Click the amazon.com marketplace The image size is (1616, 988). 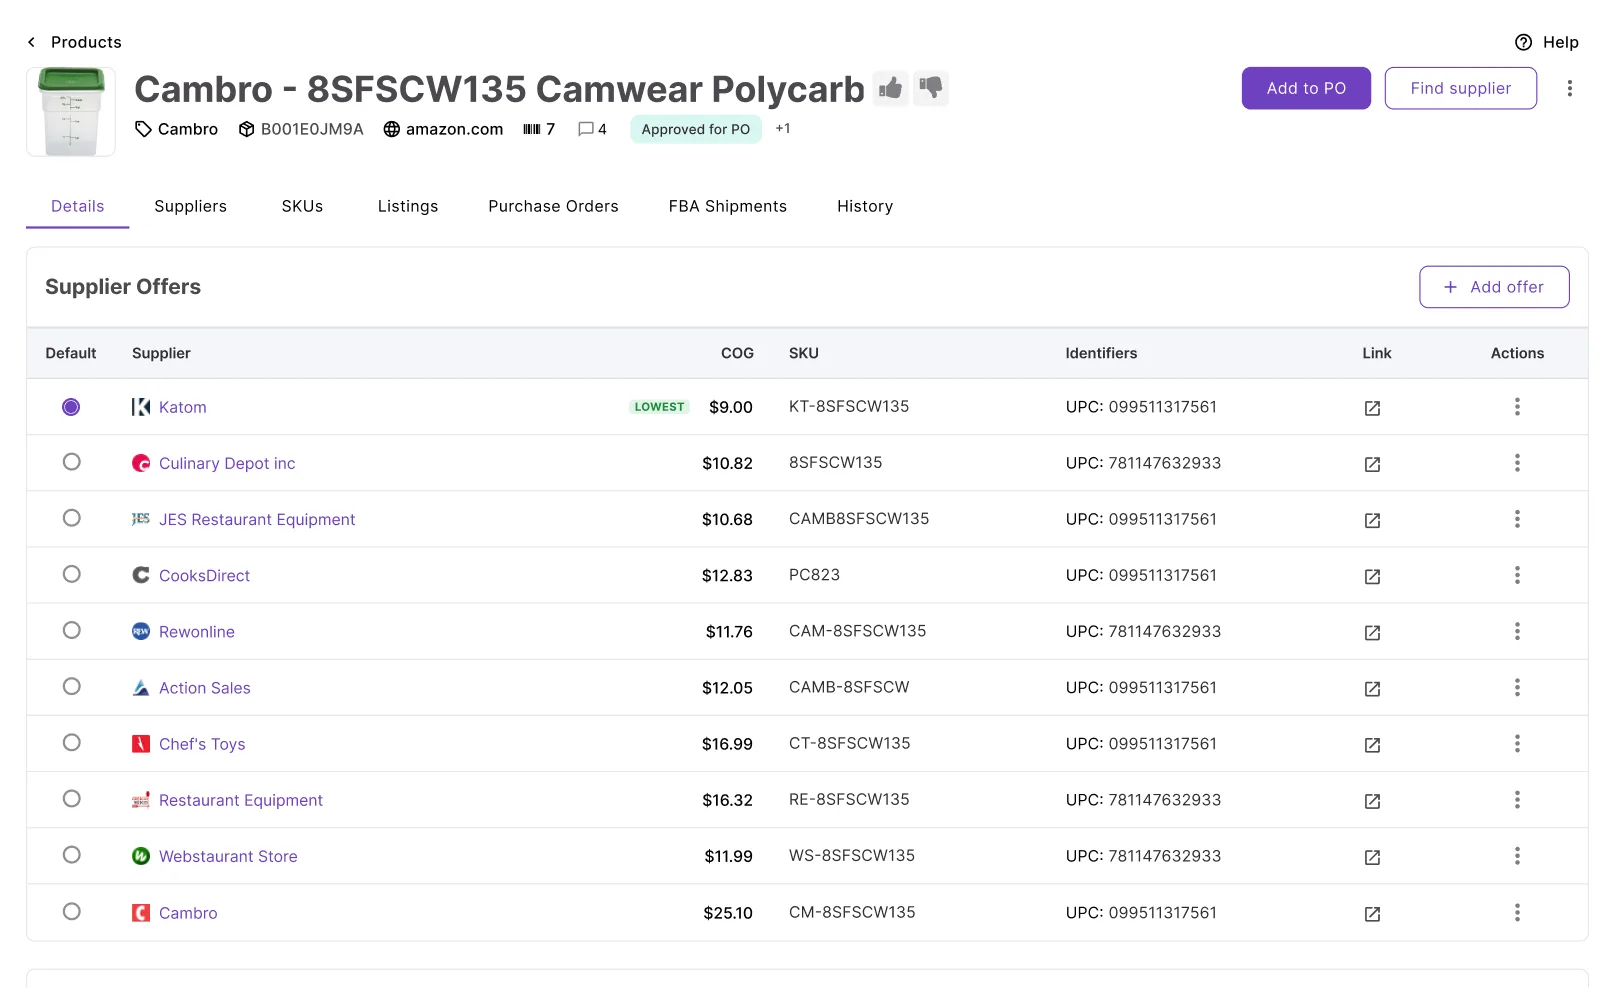coord(443,129)
